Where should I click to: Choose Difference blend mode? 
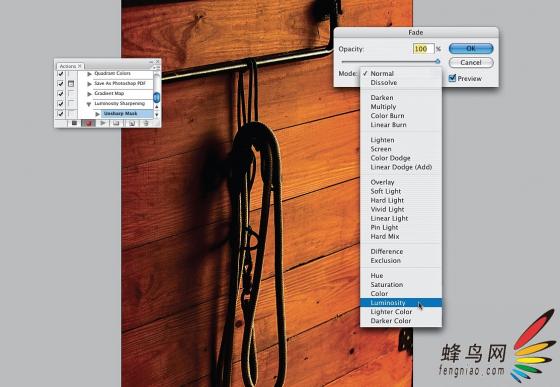click(x=401, y=251)
